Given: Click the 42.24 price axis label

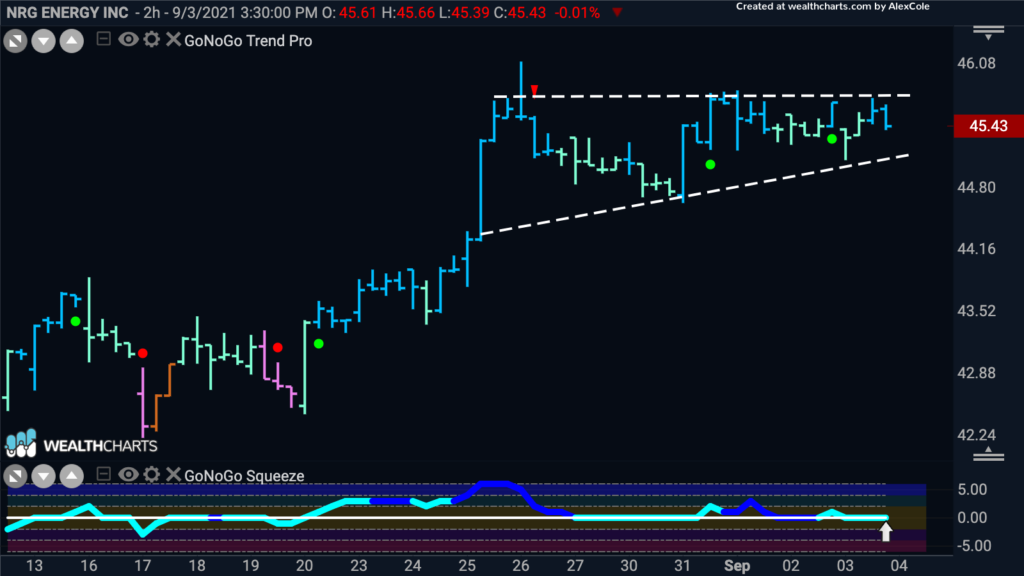Looking at the screenshot, I should (x=976, y=435).
